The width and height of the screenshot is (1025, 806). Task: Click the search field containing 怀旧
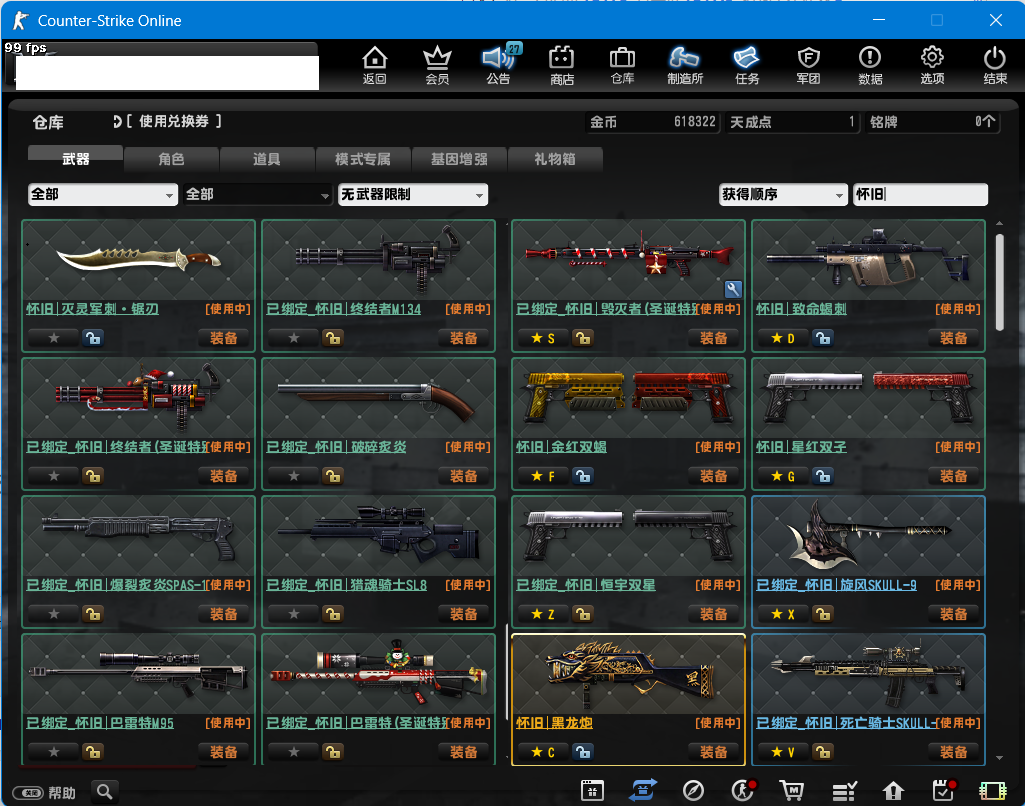(x=920, y=194)
